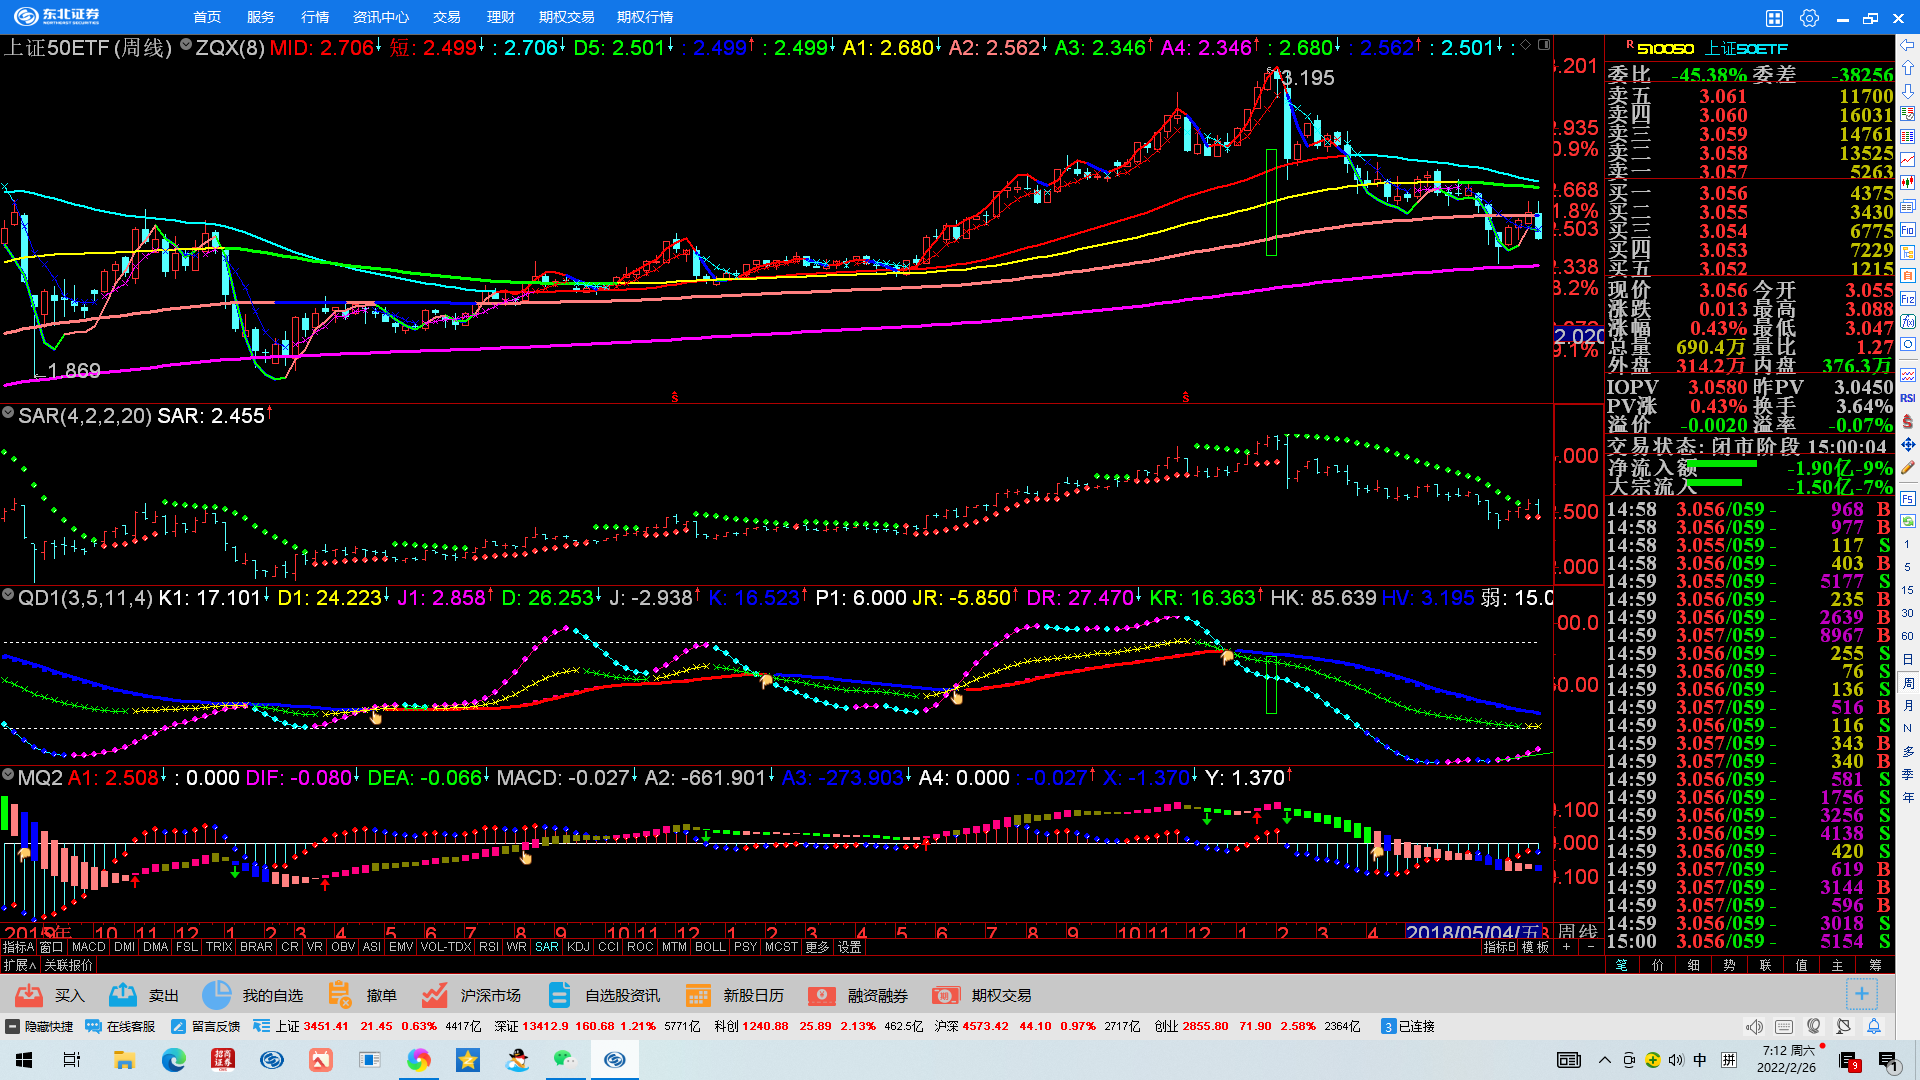The width and height of the screenshot is (1920, 1080).
Task: Switch to the KDJ indicator tab
Action: coord(578,947)
